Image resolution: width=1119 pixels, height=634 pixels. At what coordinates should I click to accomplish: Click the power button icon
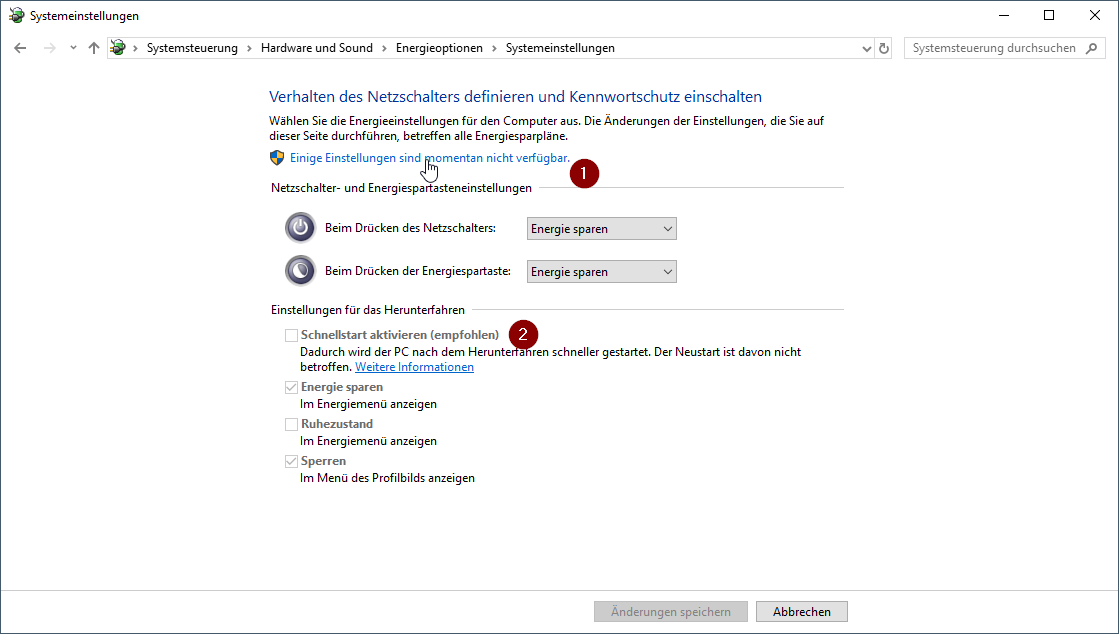(300, 228)
